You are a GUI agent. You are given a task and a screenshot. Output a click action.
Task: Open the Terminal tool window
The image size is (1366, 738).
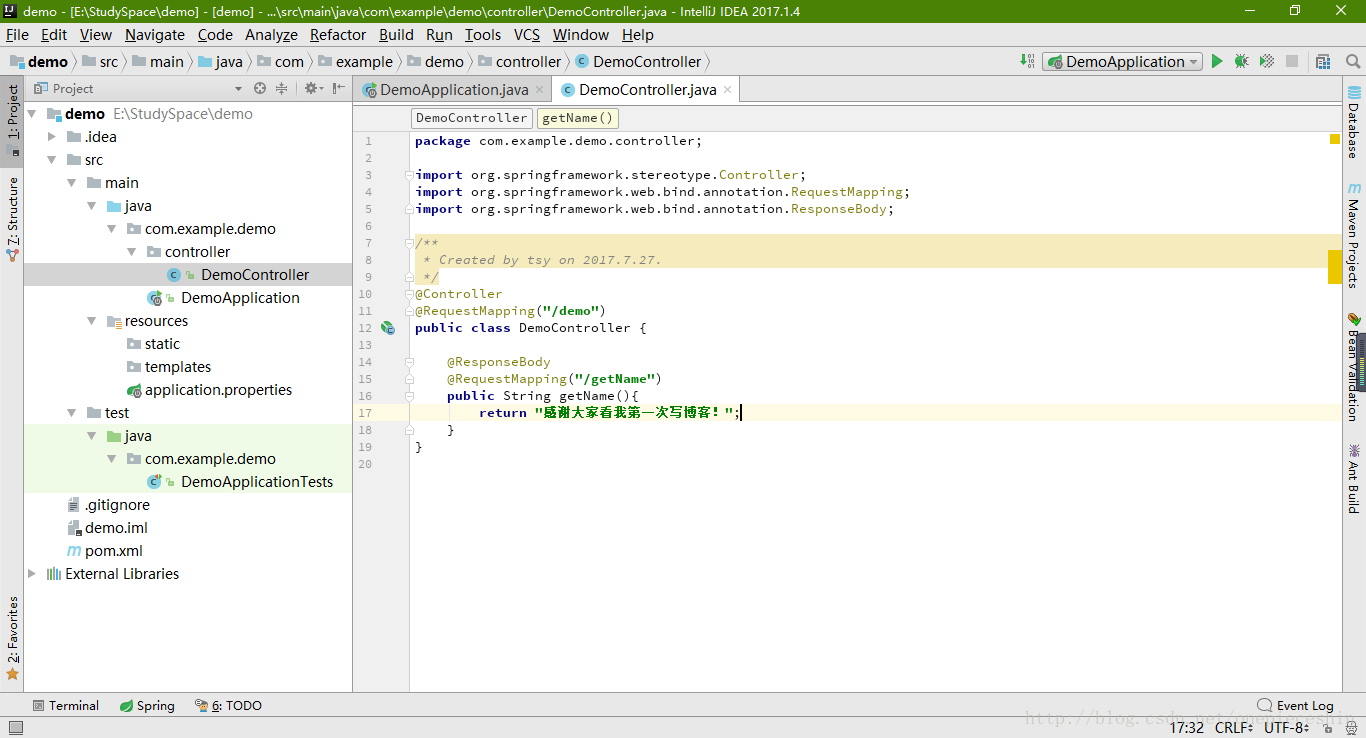(x=66, y=705)
